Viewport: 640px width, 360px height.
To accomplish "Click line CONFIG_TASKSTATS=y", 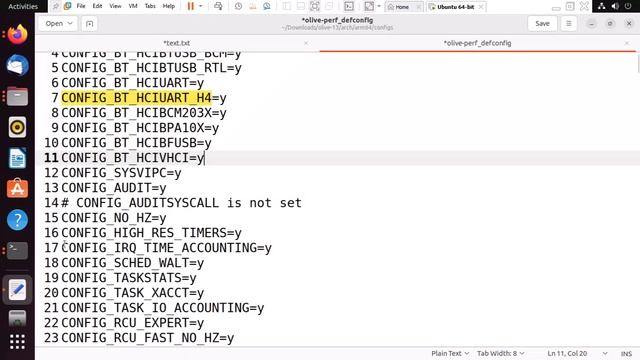I will click(x=129, y=278).
